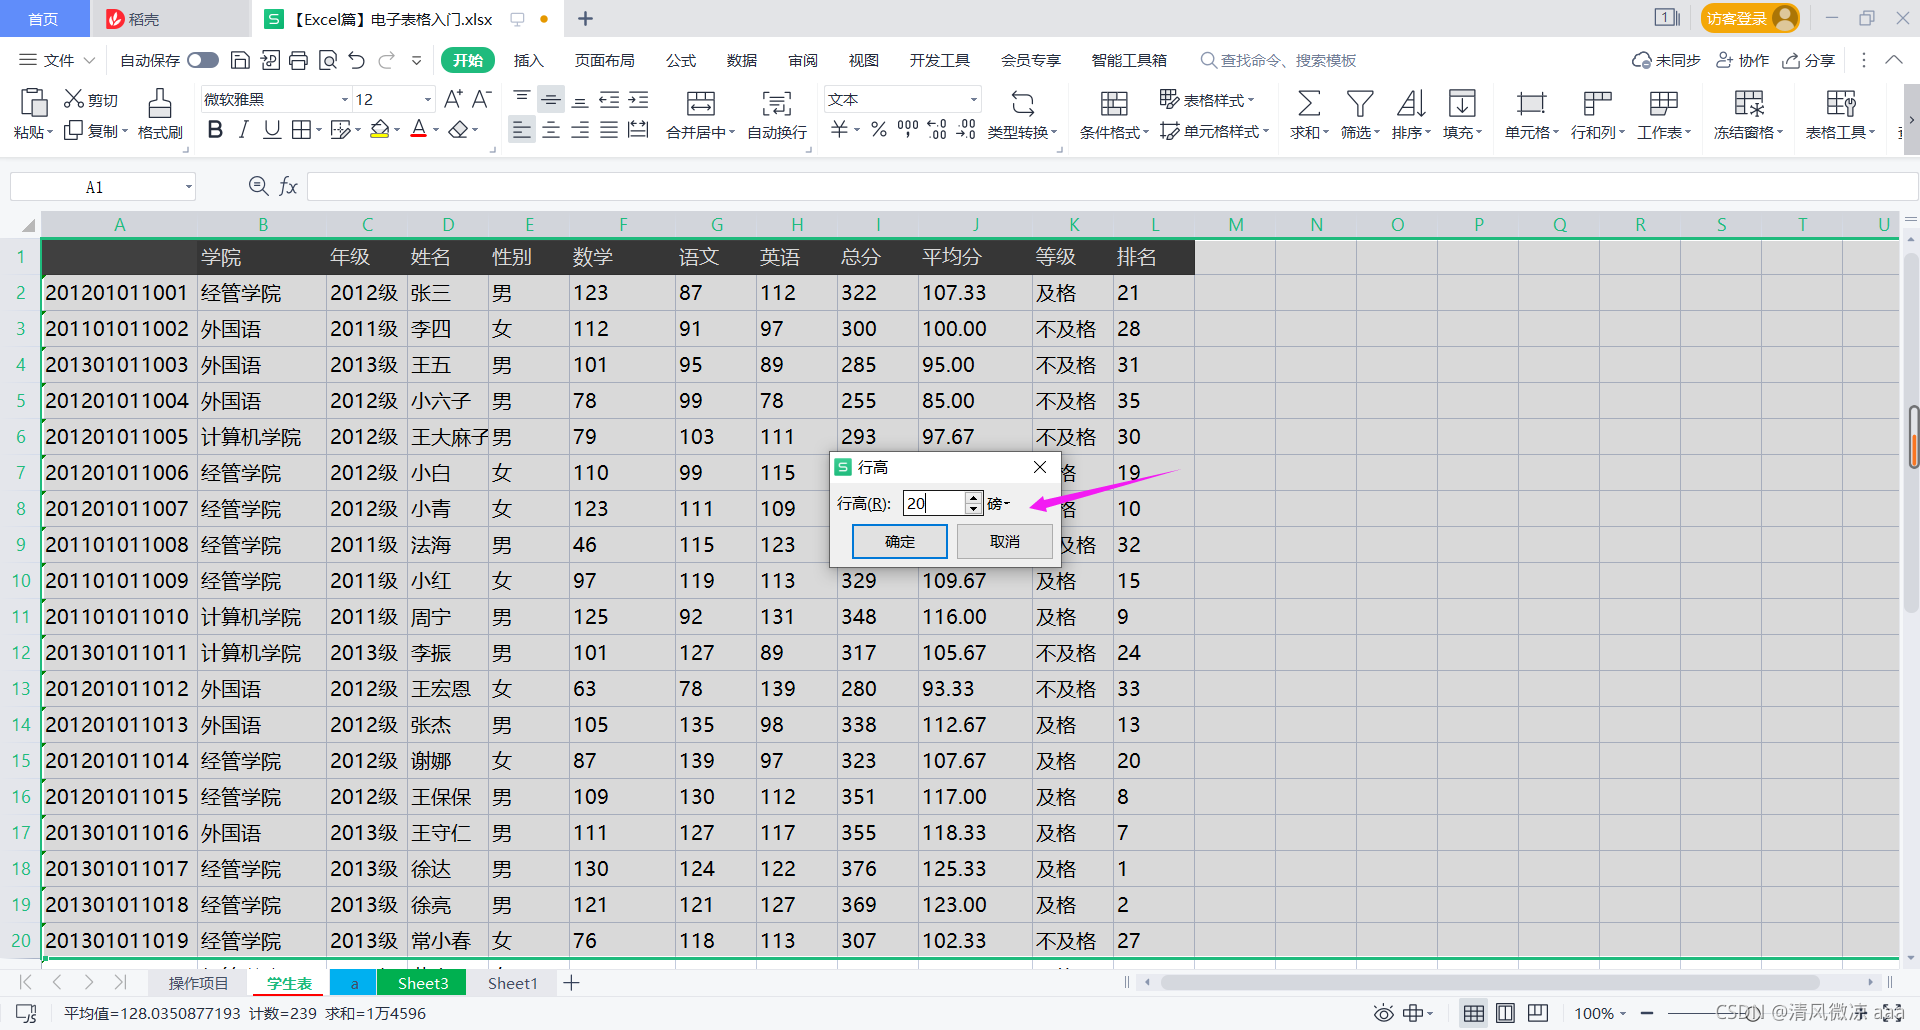Screen dimensions: 1920x1030
Task: Expand the File (文件) menu arrow
Action: pyautogui.click(x=89, y=61)
